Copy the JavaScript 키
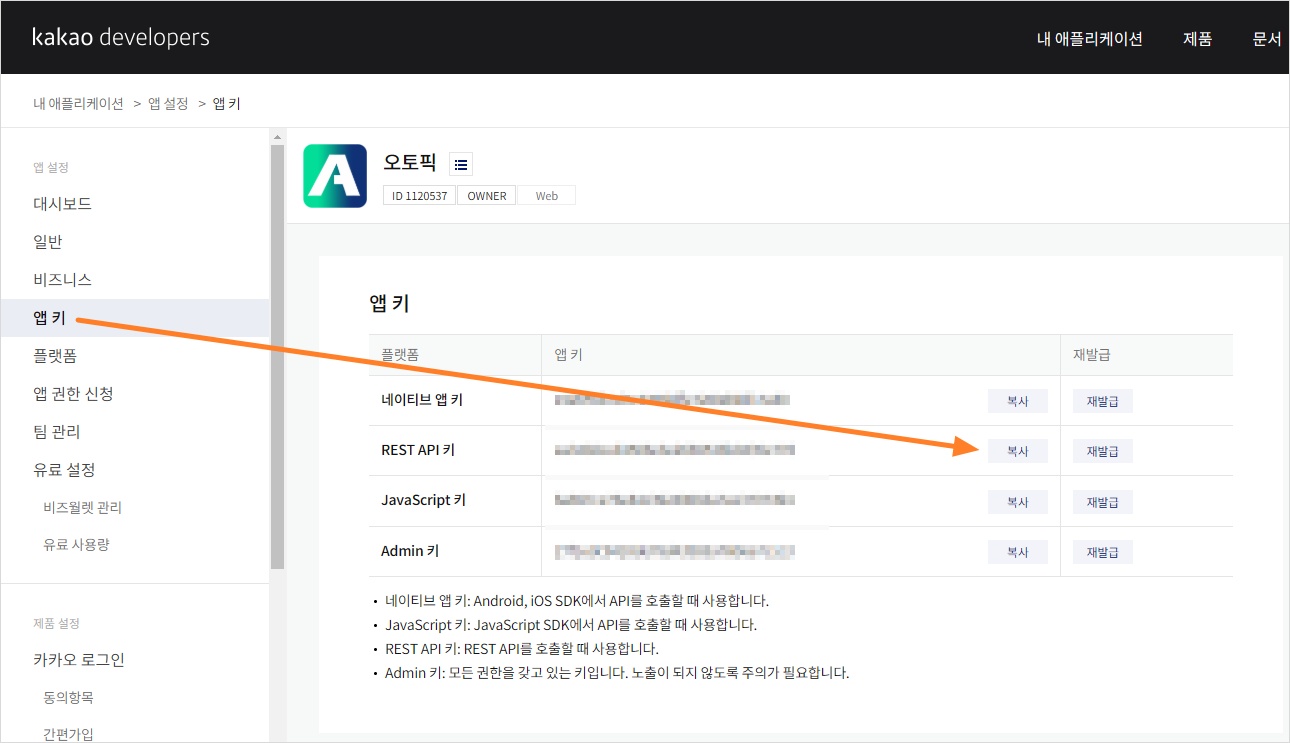This screenshot has width=1290, height=743. click(x=1018, y=502)
